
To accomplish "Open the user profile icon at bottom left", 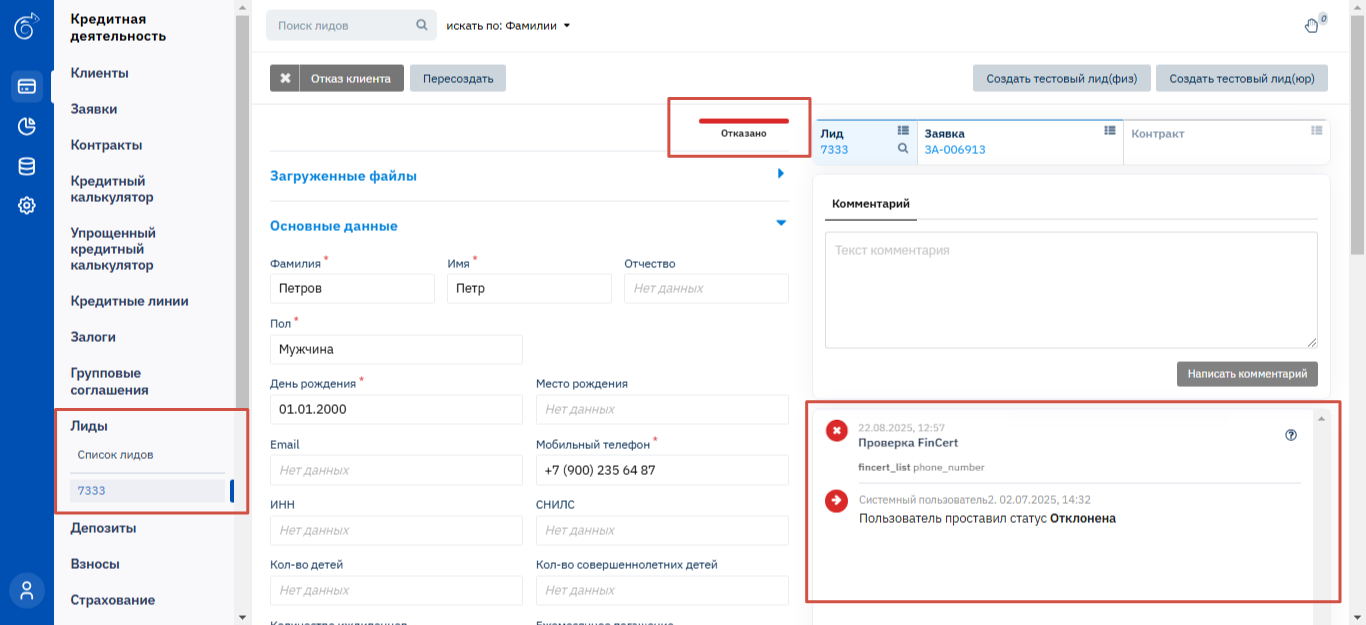I will click(27, 590).
